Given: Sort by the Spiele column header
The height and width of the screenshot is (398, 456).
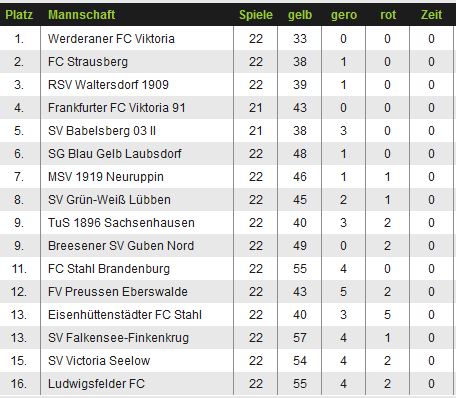Looking at the screenshot, I should [256, 15].
